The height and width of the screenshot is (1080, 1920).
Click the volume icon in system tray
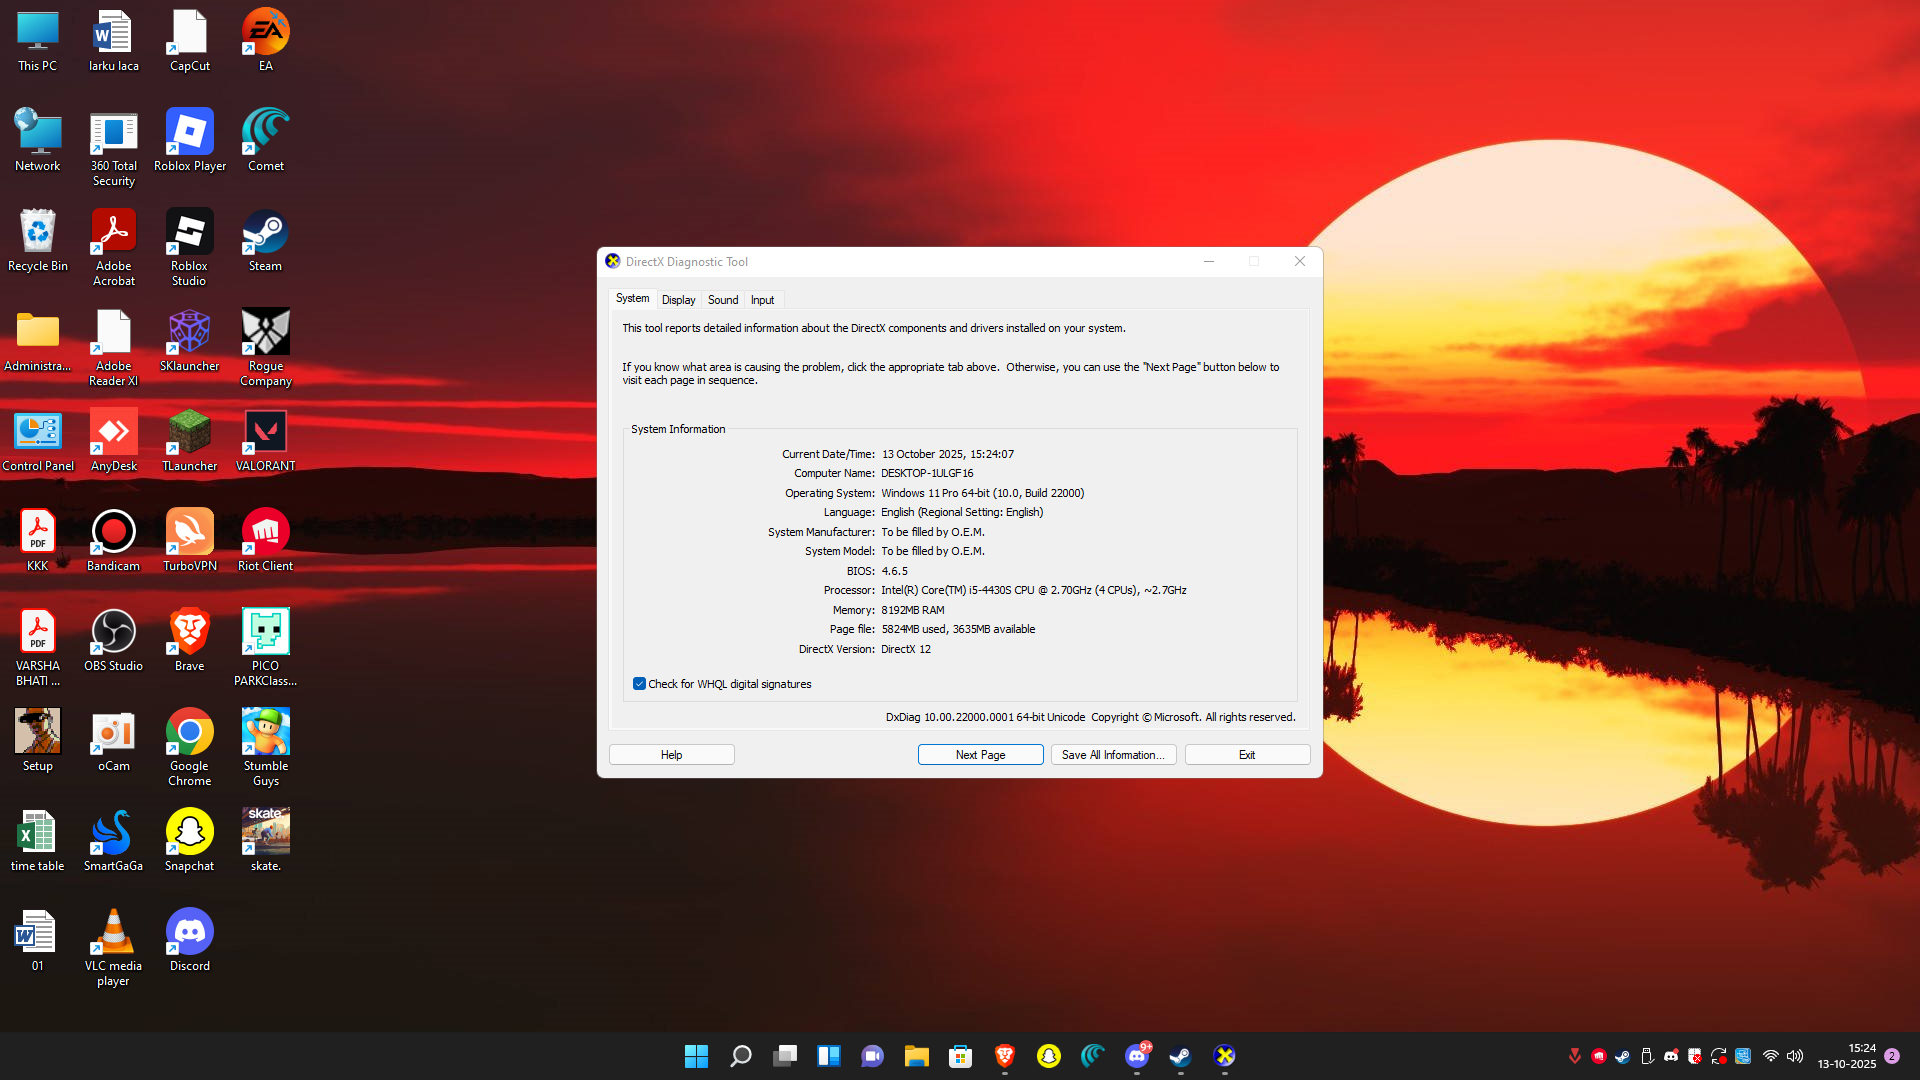(1795, 1056)
